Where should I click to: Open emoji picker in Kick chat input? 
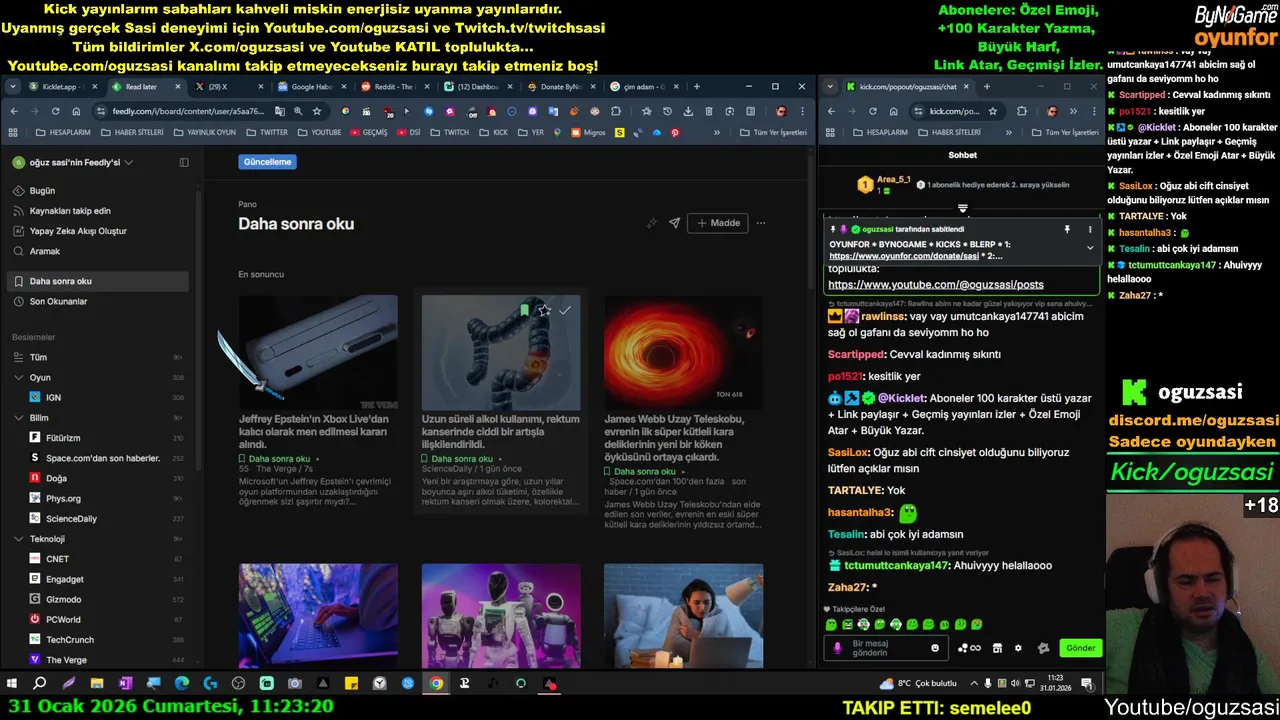pyautogui.click(x=935, y=648)
